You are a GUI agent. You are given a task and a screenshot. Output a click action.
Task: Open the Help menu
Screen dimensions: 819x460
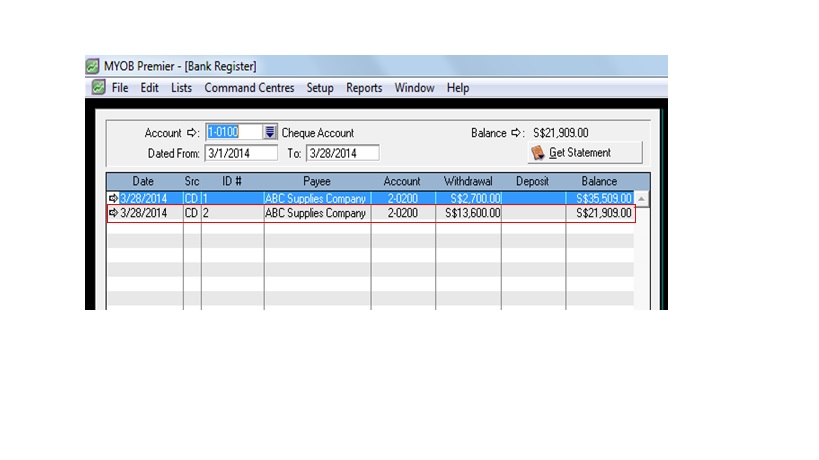coord(458,88)
